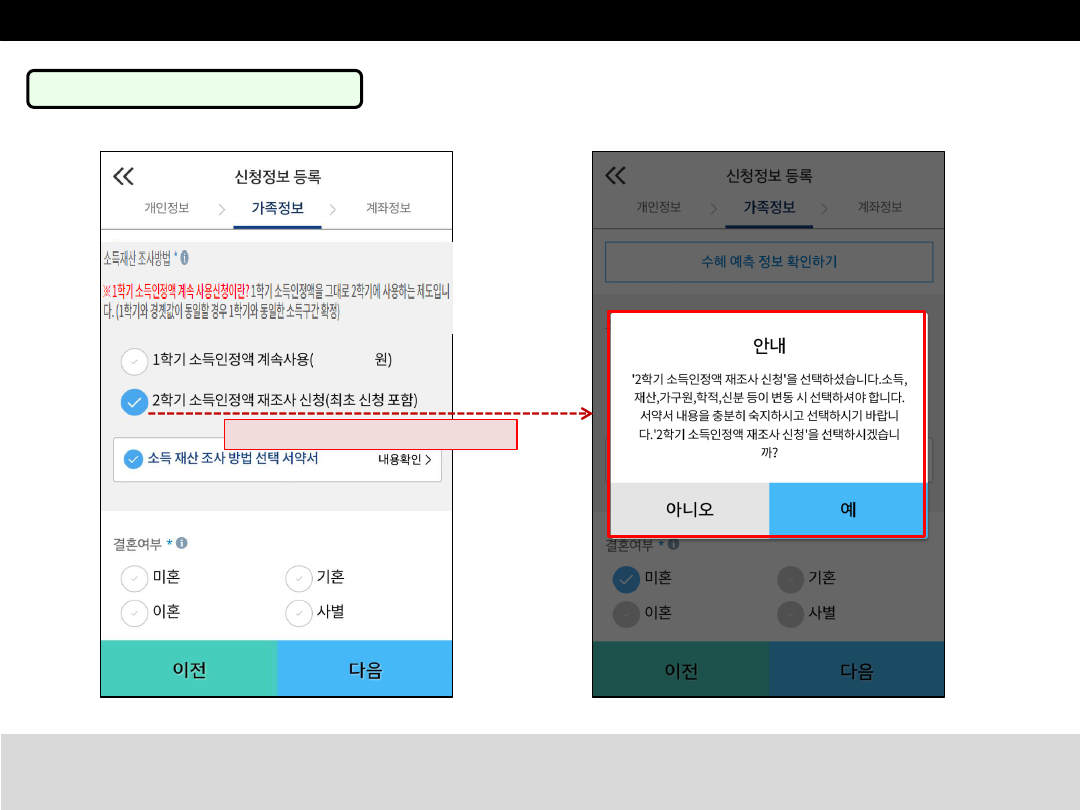Image resolution: width=1080 pixels, height=810 pixels.
Task: Click info icon next to 결혼여부 label
Action: tap(182, 543)
